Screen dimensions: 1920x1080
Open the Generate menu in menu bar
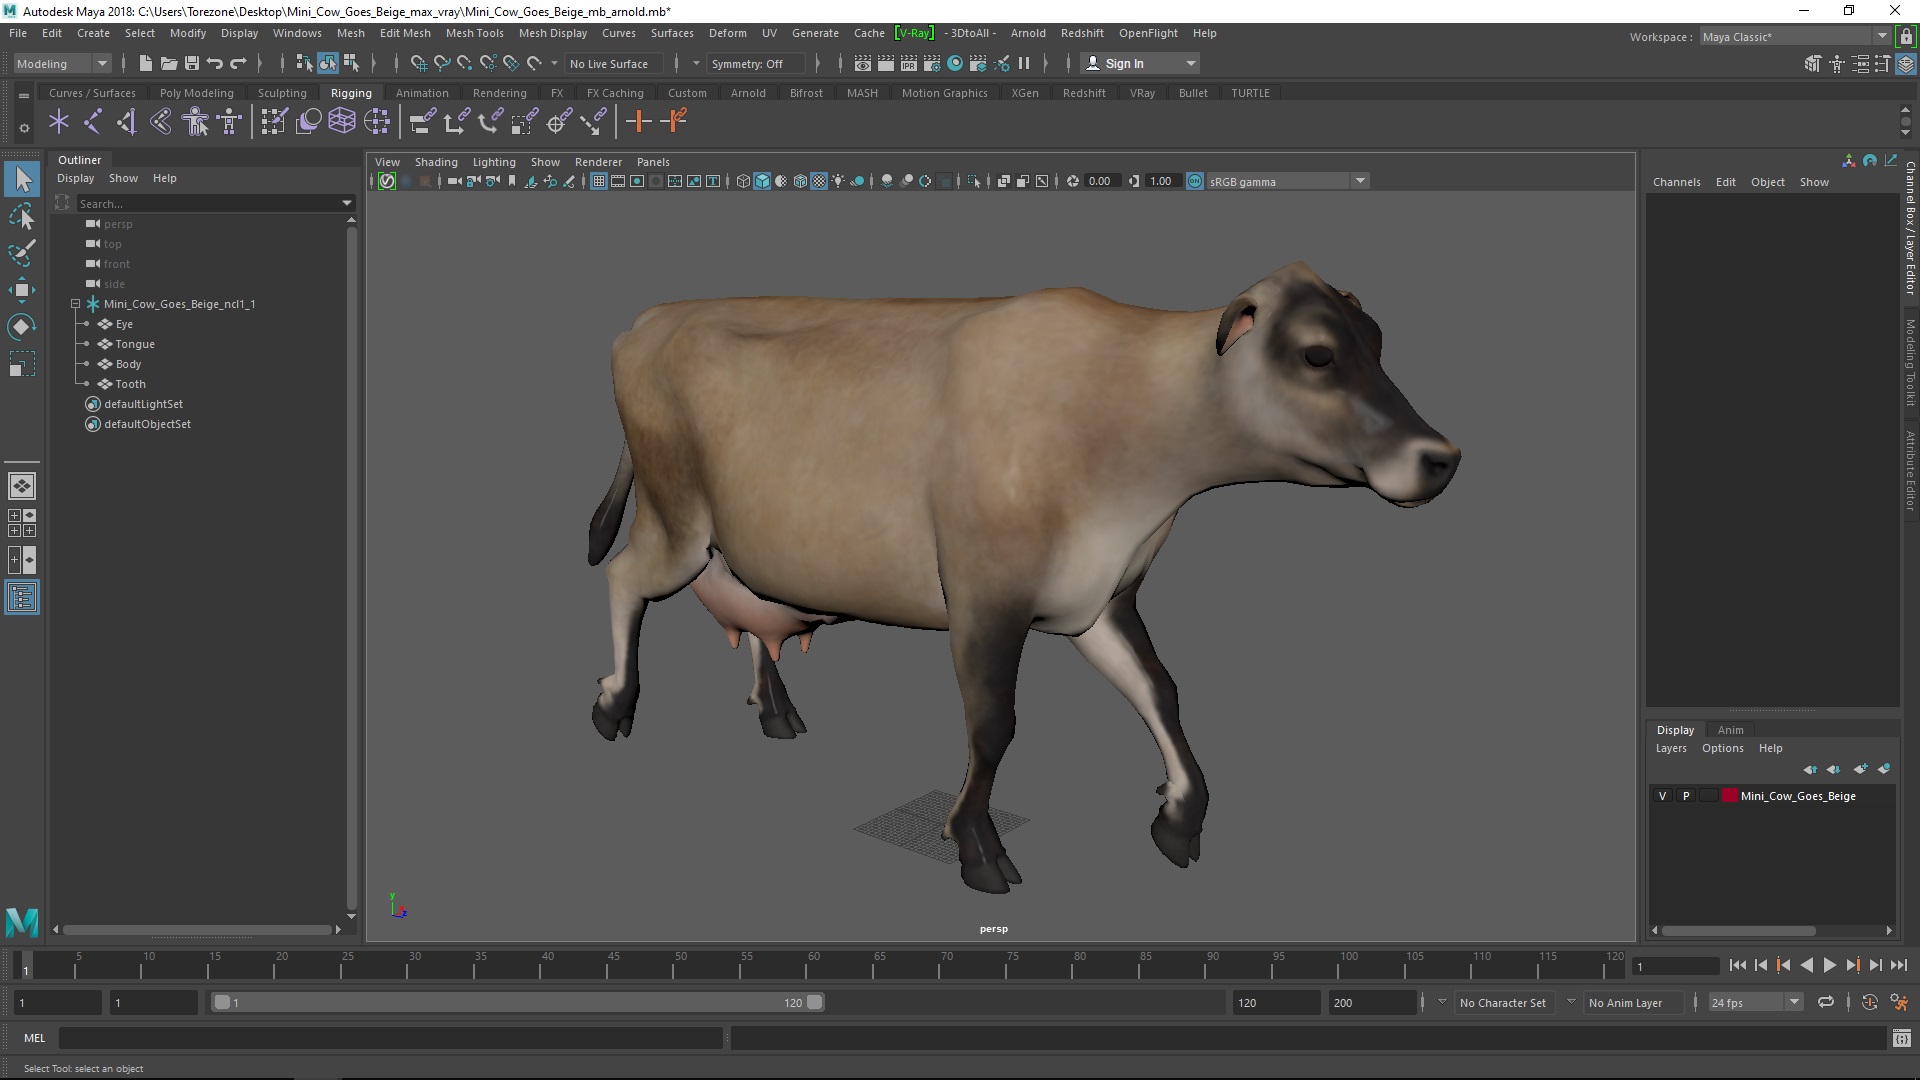[815, 32]
